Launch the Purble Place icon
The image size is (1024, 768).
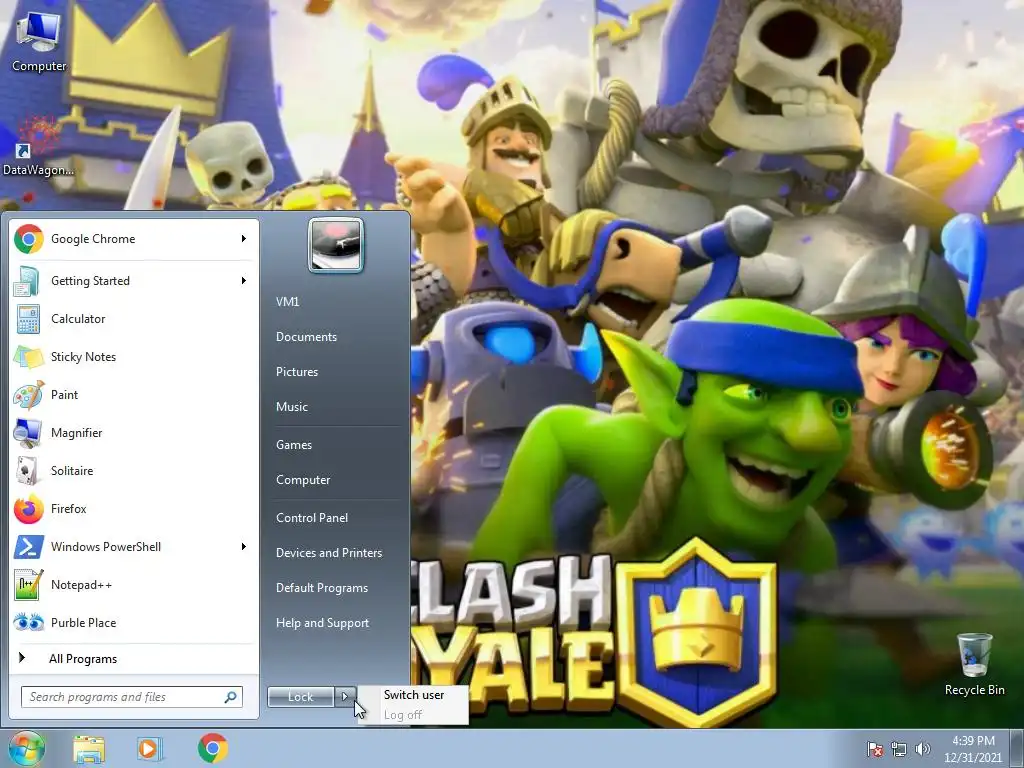tap(29, 622)
